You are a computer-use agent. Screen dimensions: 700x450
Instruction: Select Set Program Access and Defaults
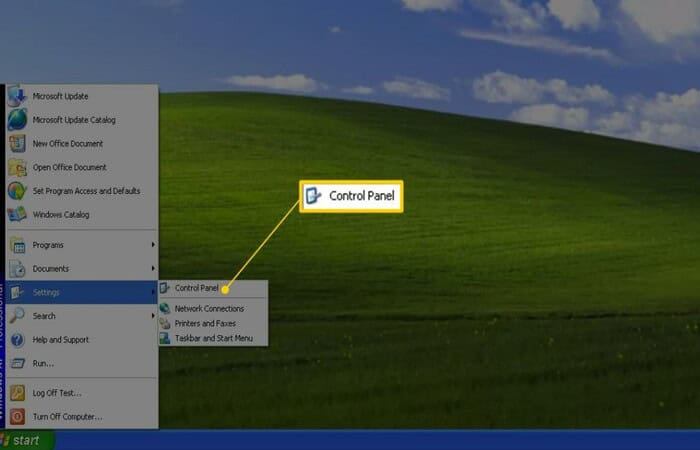click(x=82, y=191)
